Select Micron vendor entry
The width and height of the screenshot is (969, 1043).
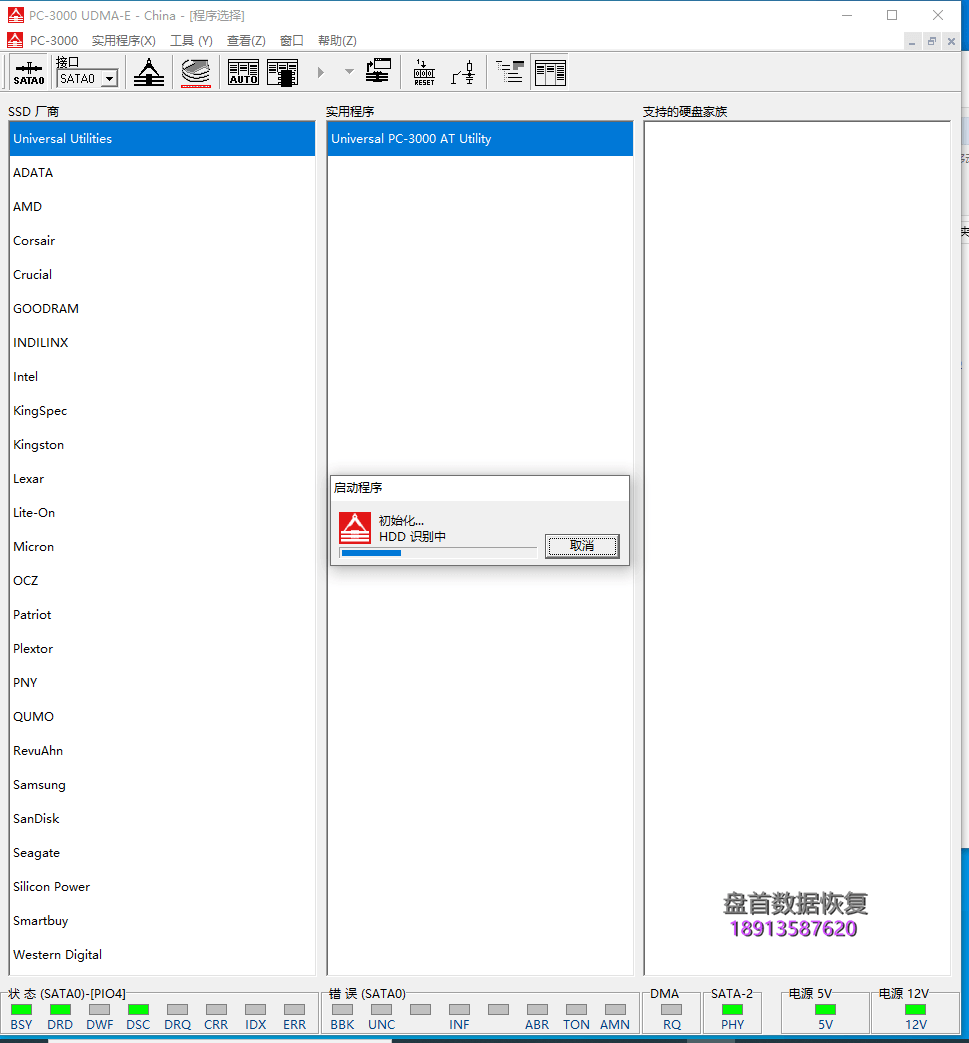(162, 546)
